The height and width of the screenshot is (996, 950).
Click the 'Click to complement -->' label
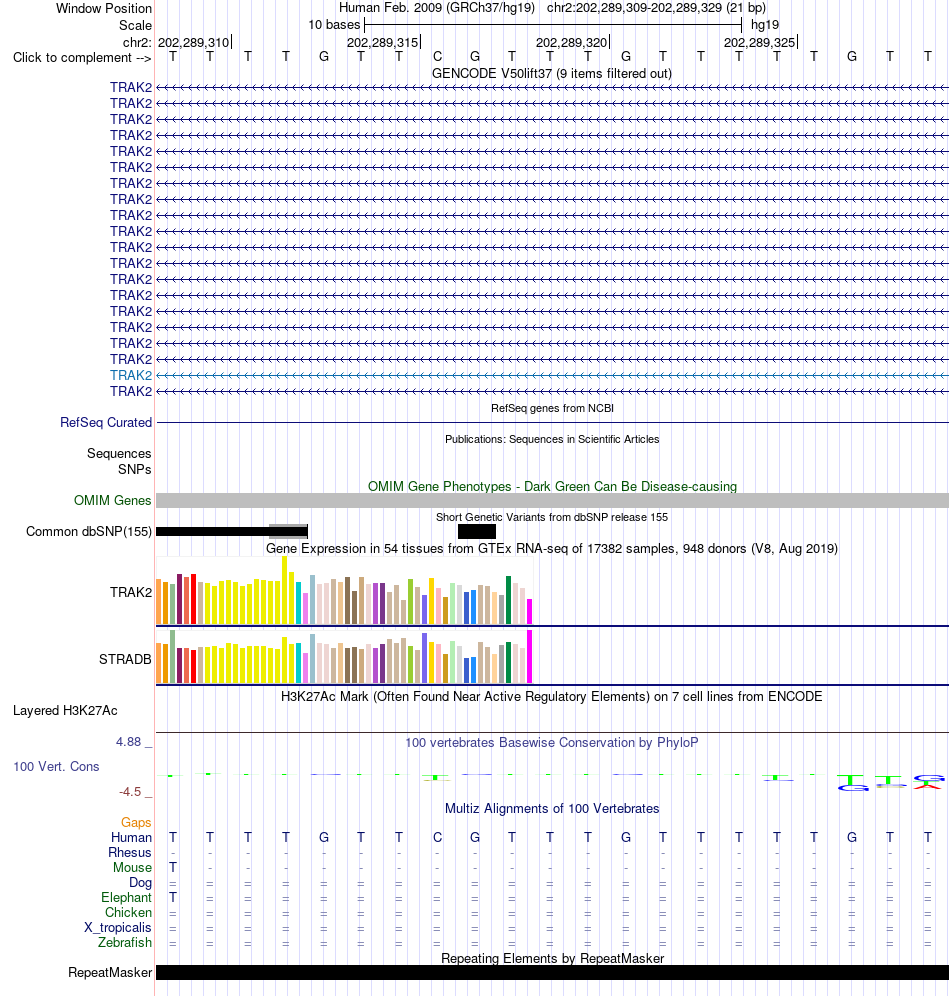pos(82,58)
